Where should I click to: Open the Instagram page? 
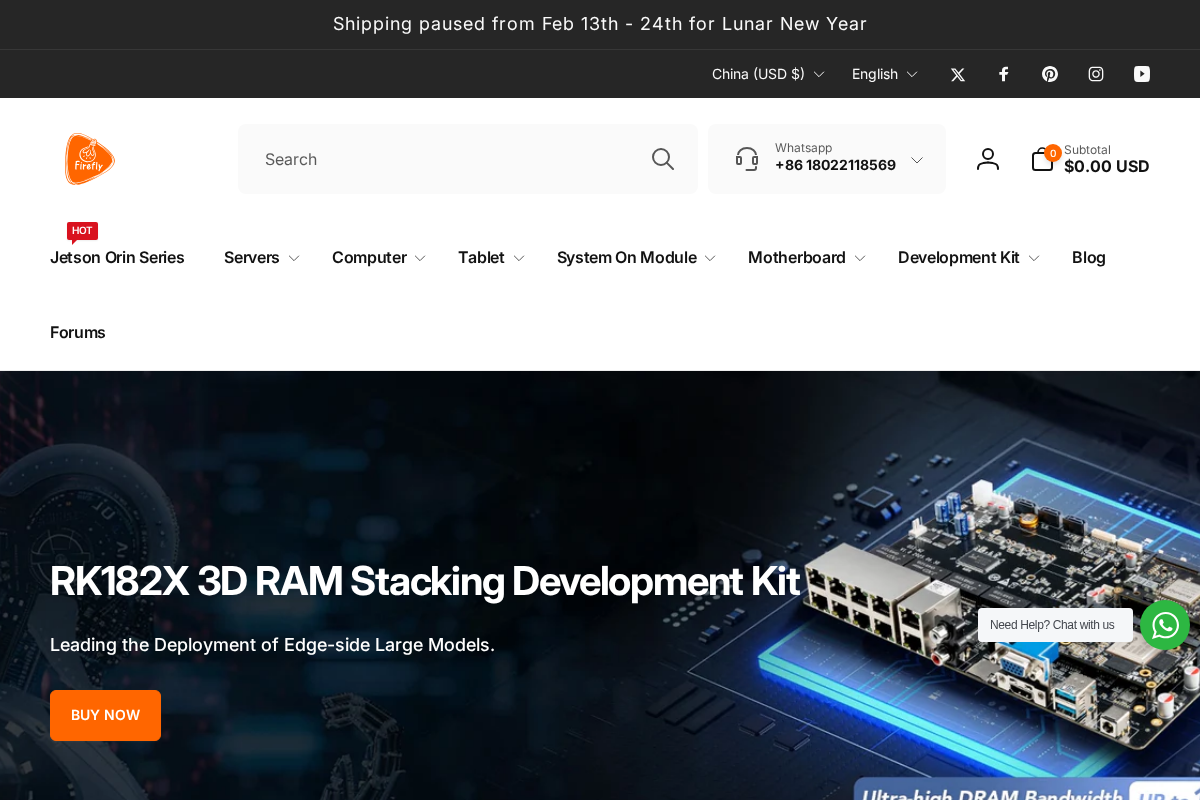pyautogui.click(x=1095, y=74)
